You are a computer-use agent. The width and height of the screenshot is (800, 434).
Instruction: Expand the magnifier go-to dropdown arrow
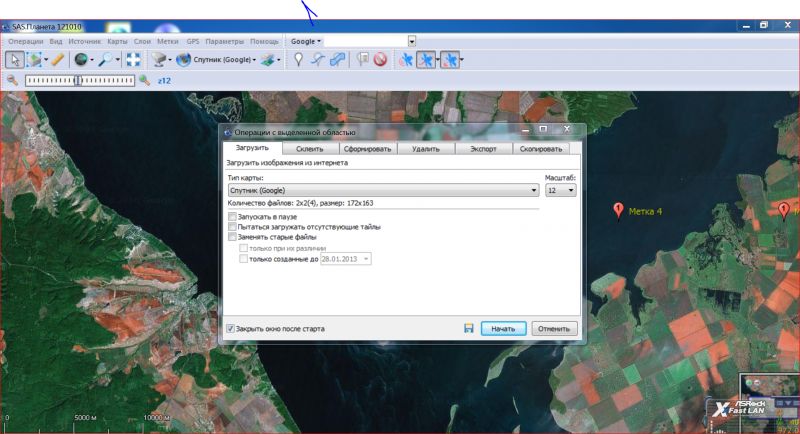(x=117, y=60)
